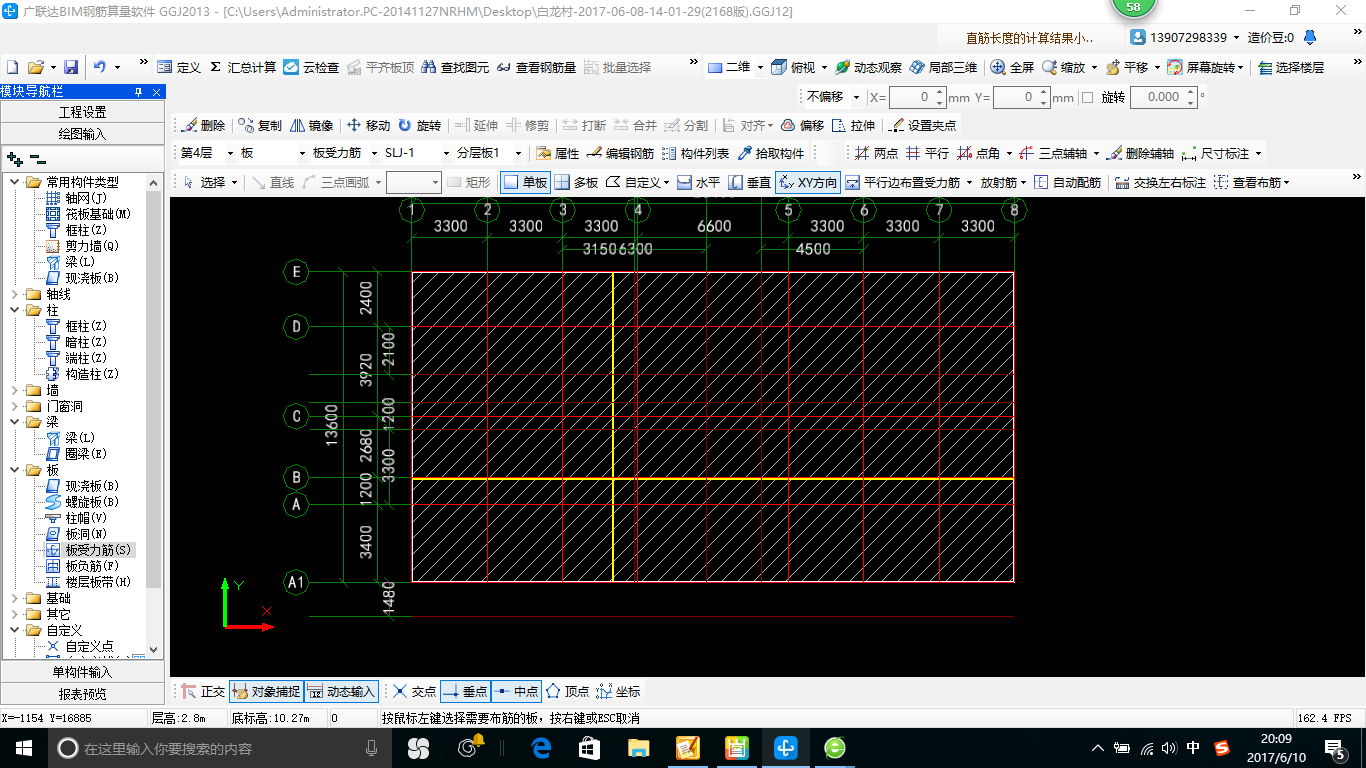Viewport: 1366px width, 768px height.
Task: Select 旋转 rotate tool in edit toolbar
Action: pyautogui.click(x=419, y=125)
